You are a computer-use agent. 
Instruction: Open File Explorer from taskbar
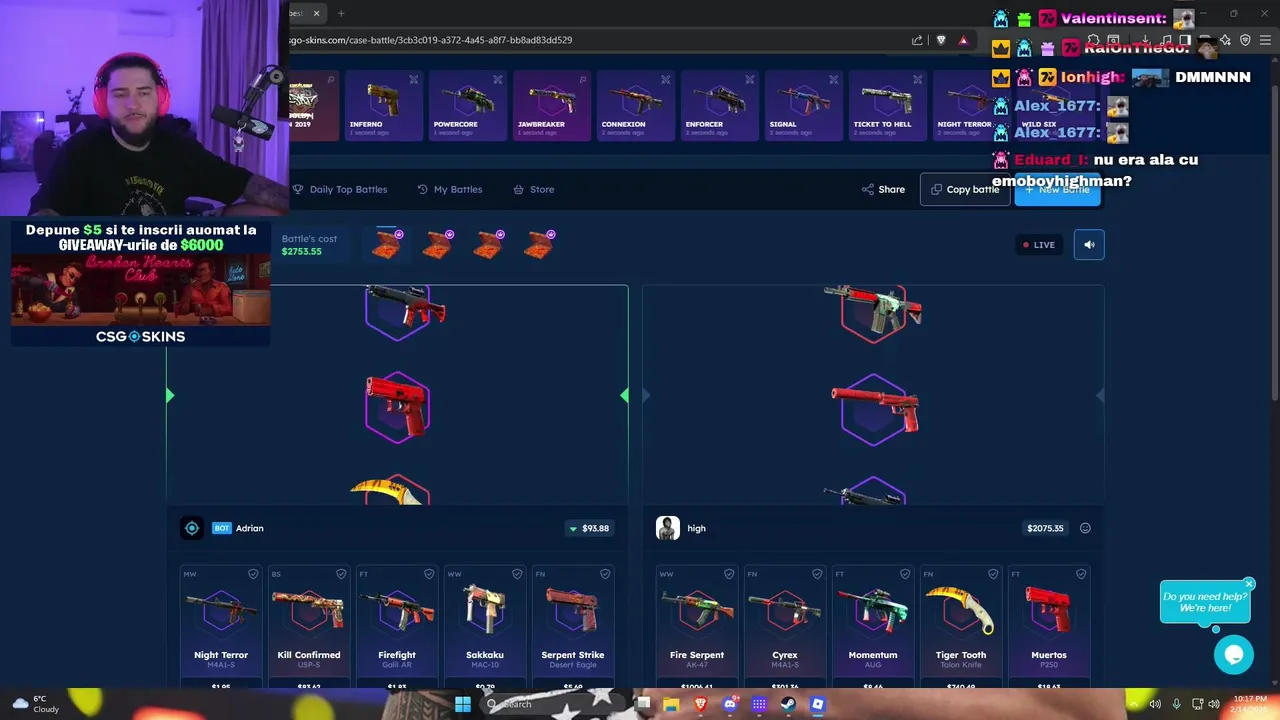click(x=671, y=704)
